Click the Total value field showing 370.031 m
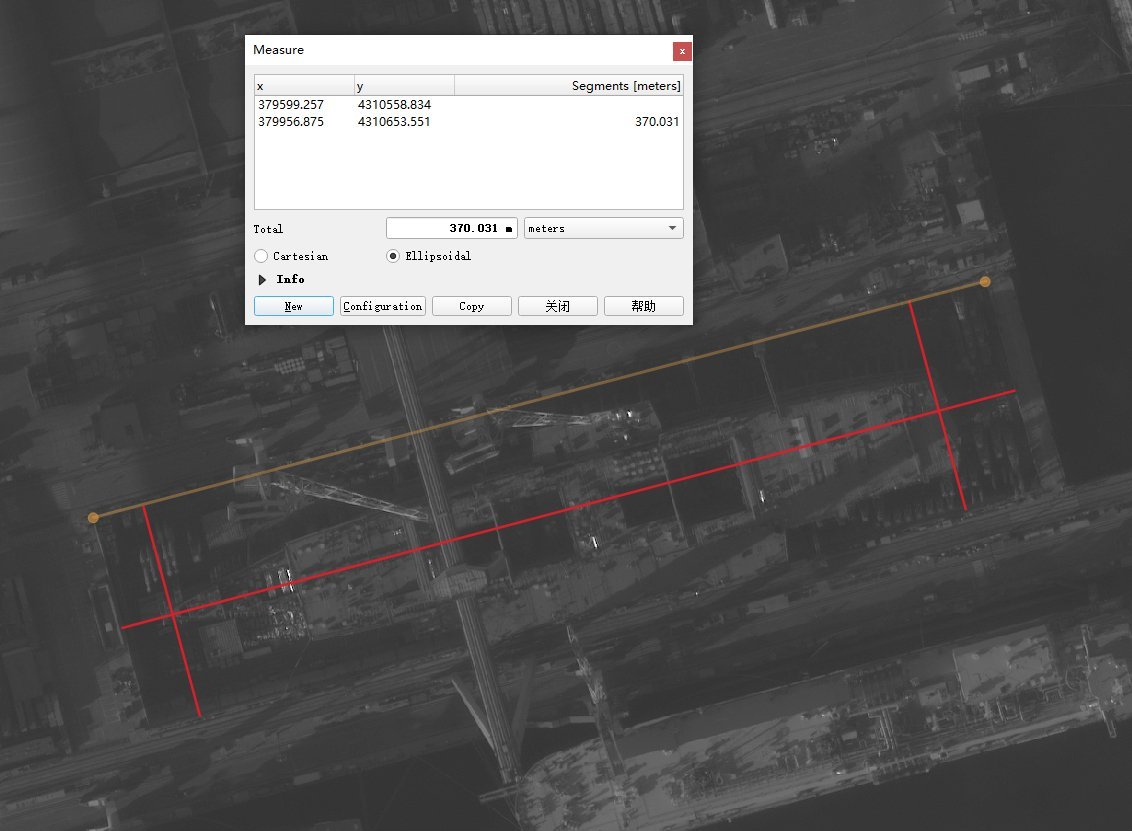 click(452, 228)
